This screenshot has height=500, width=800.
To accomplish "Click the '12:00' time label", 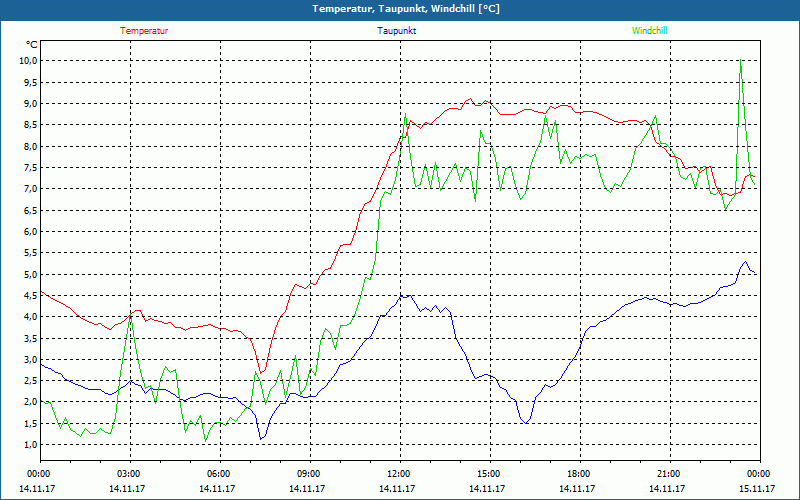I will tap(399, 474).
